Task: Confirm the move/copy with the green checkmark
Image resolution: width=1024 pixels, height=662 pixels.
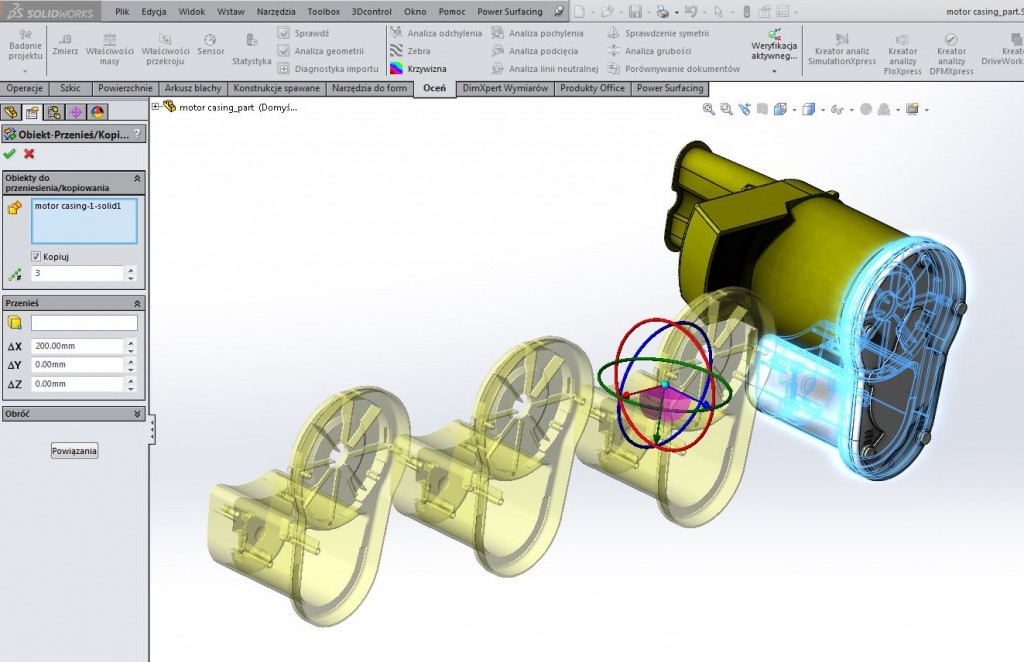Action: [x=10, y=153]
